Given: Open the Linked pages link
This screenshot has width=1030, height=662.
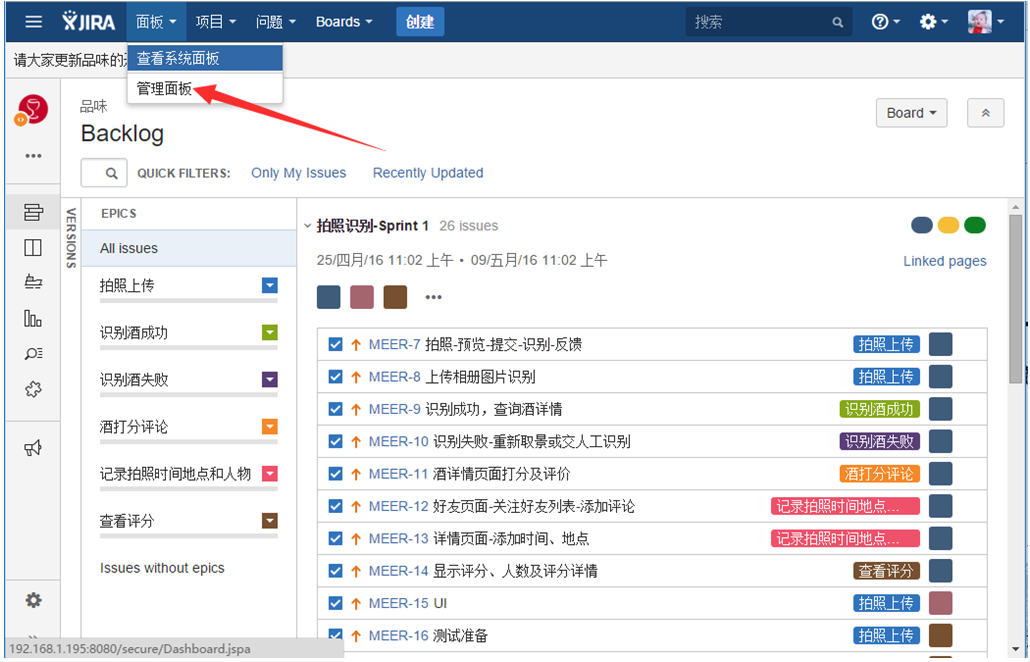Looking at the screenshot, I should [945, 261].
